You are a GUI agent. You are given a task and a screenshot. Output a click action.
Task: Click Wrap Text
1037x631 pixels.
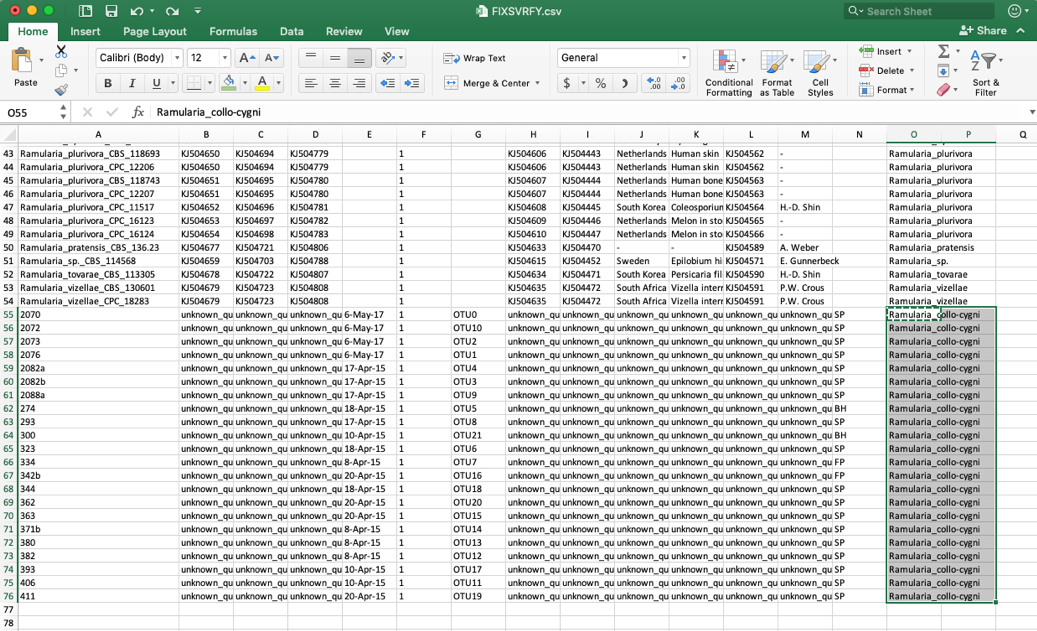(475, 58)
